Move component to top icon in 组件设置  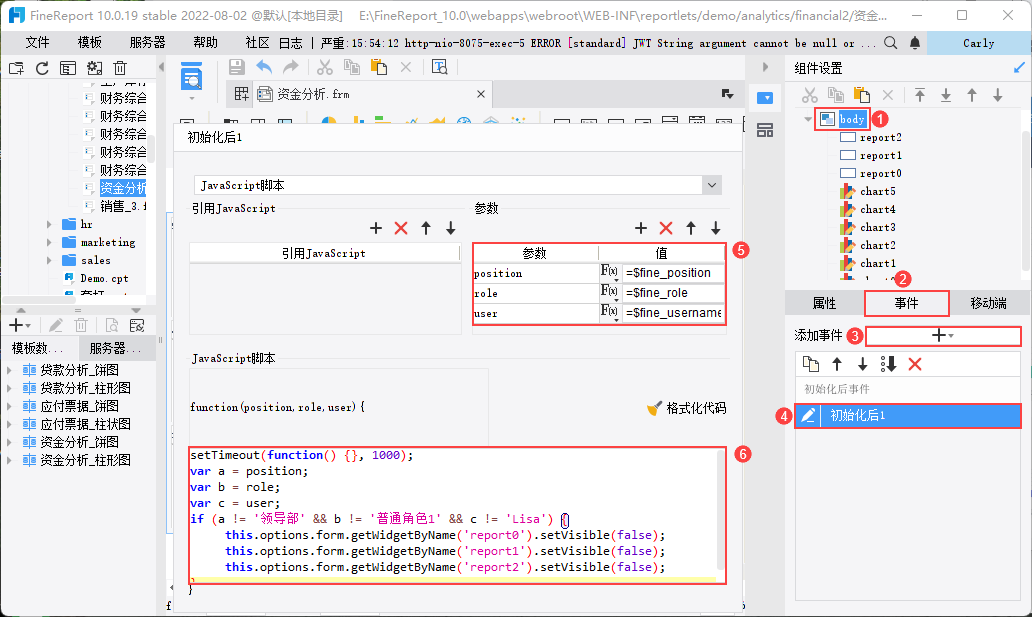[x=920, y=95]
